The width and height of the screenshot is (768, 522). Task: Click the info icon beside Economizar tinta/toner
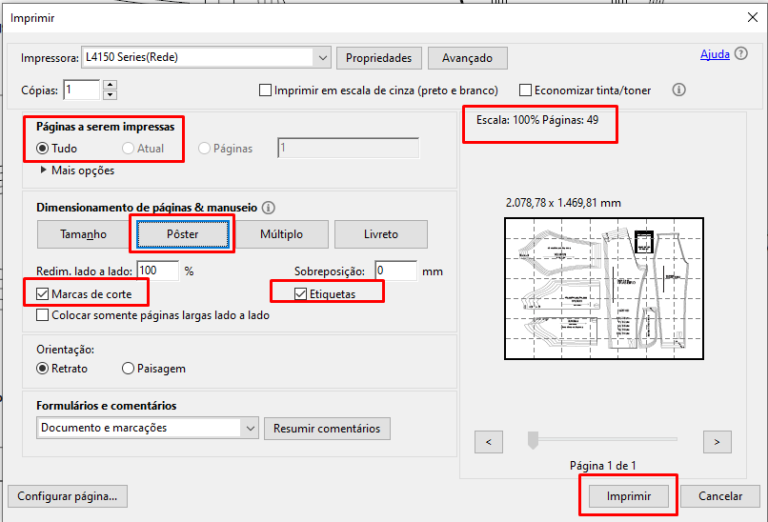click(679, 90)
